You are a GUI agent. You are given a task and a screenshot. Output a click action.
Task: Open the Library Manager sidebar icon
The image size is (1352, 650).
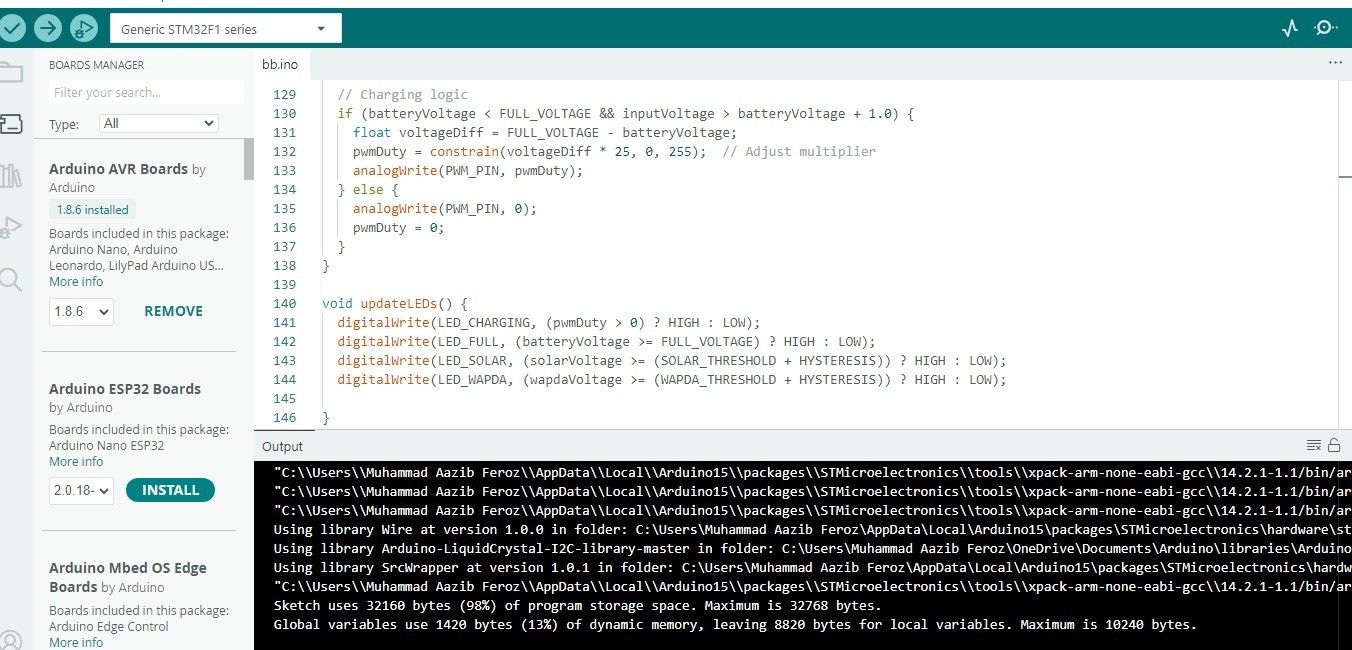pos(11,176)
